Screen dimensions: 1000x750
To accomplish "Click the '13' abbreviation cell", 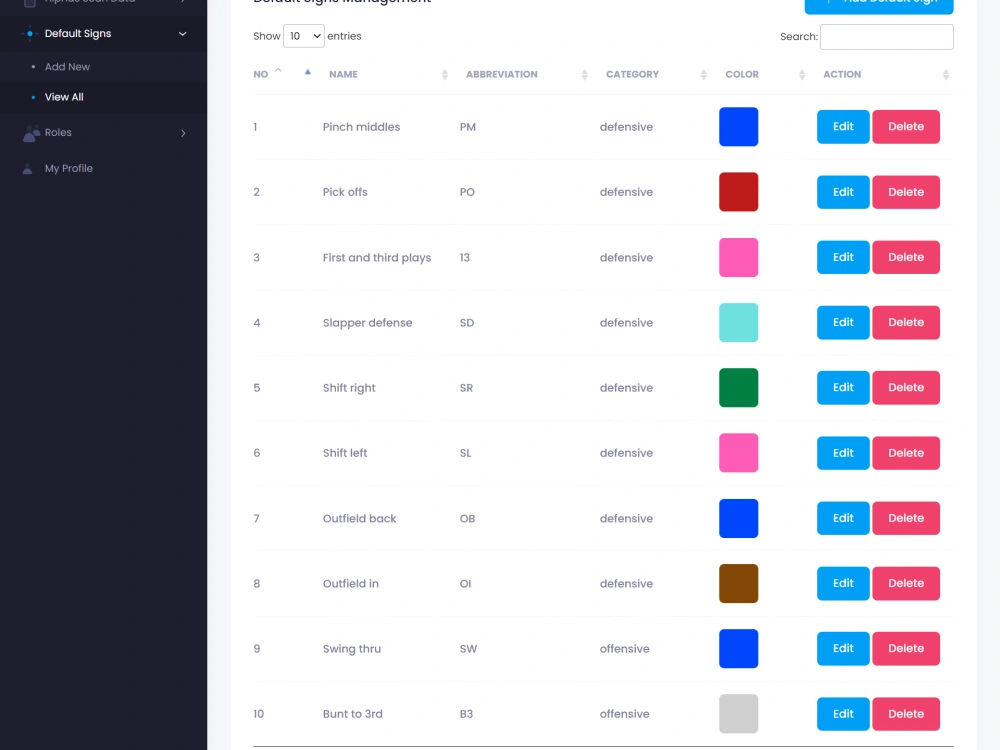I will click(x=464, y=258).
